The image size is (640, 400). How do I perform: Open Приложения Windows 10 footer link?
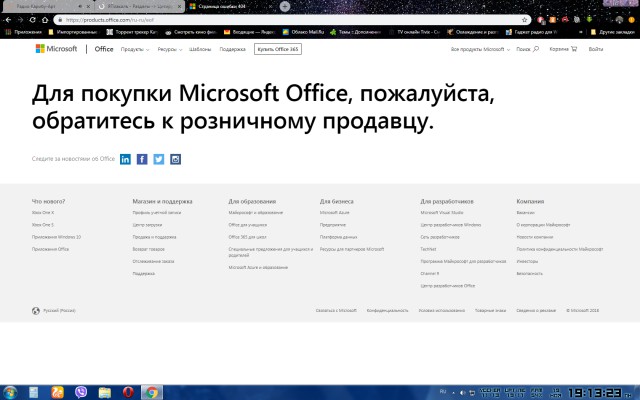tap(56, 237)
